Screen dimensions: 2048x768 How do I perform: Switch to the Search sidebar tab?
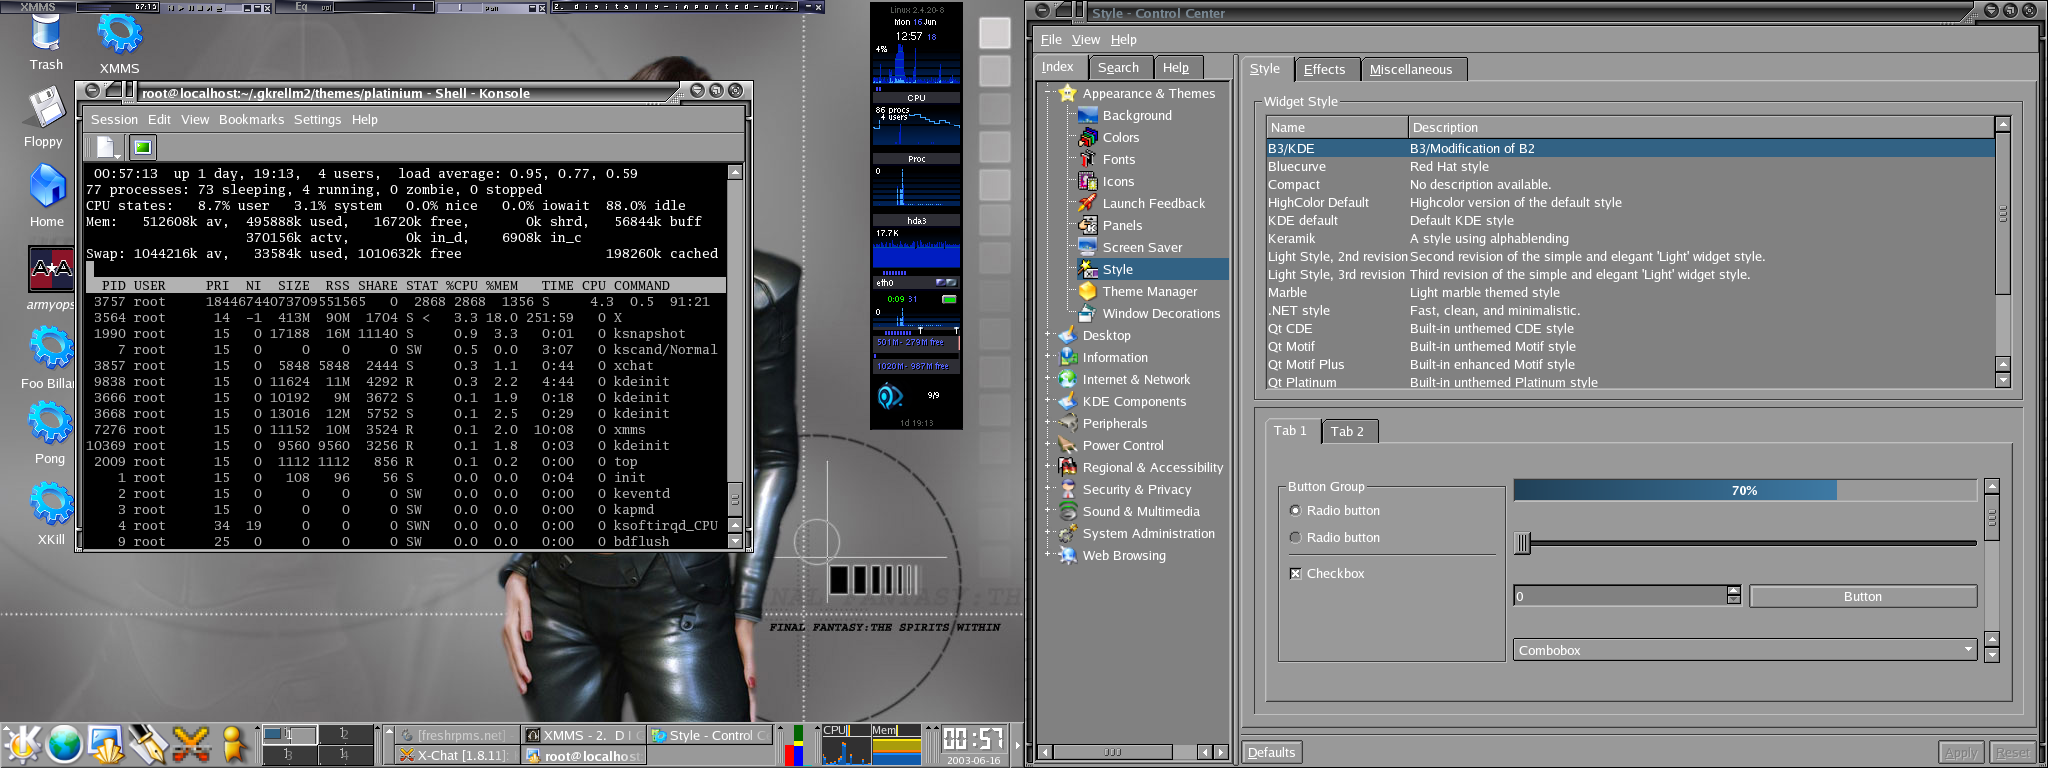pos(1118,68)
